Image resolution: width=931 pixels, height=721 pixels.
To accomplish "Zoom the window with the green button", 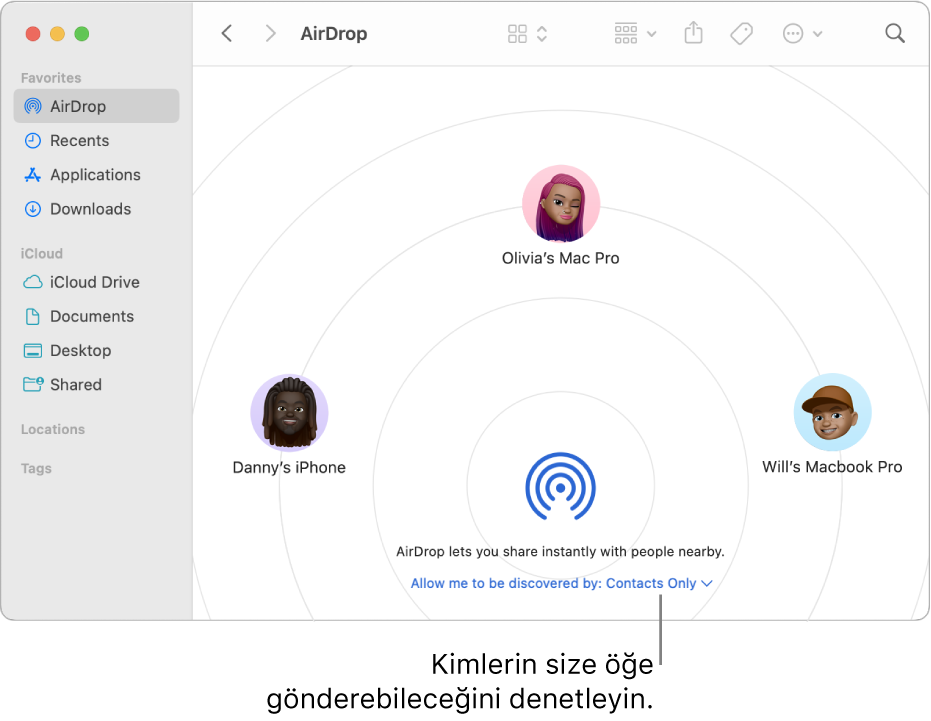I will coord(82,34).
